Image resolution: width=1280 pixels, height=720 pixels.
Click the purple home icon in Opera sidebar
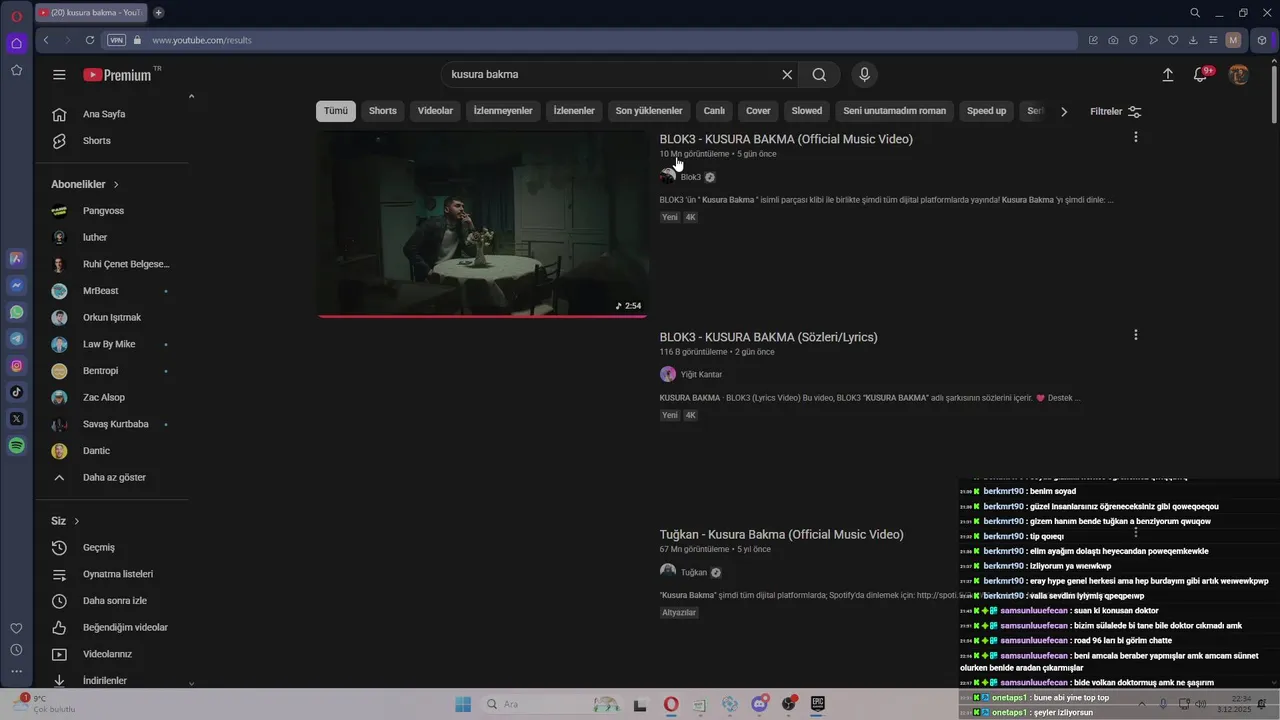click(x=17, y=43)
